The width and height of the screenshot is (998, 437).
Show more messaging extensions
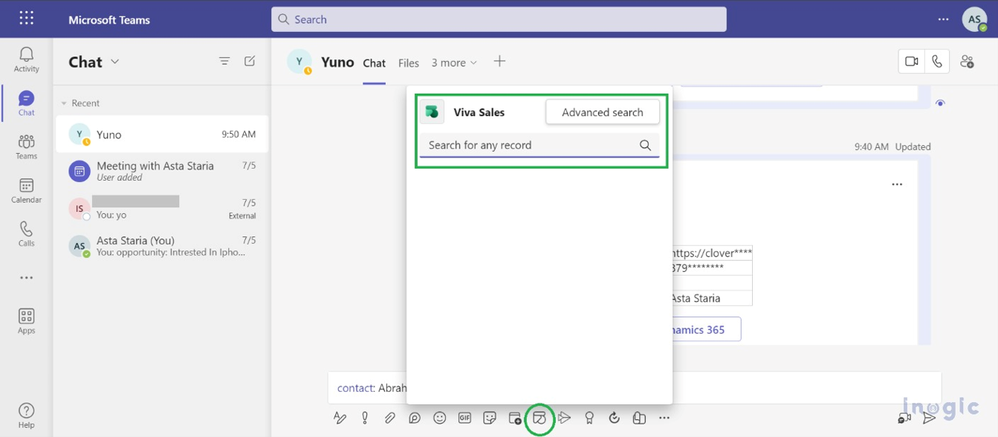664,418
